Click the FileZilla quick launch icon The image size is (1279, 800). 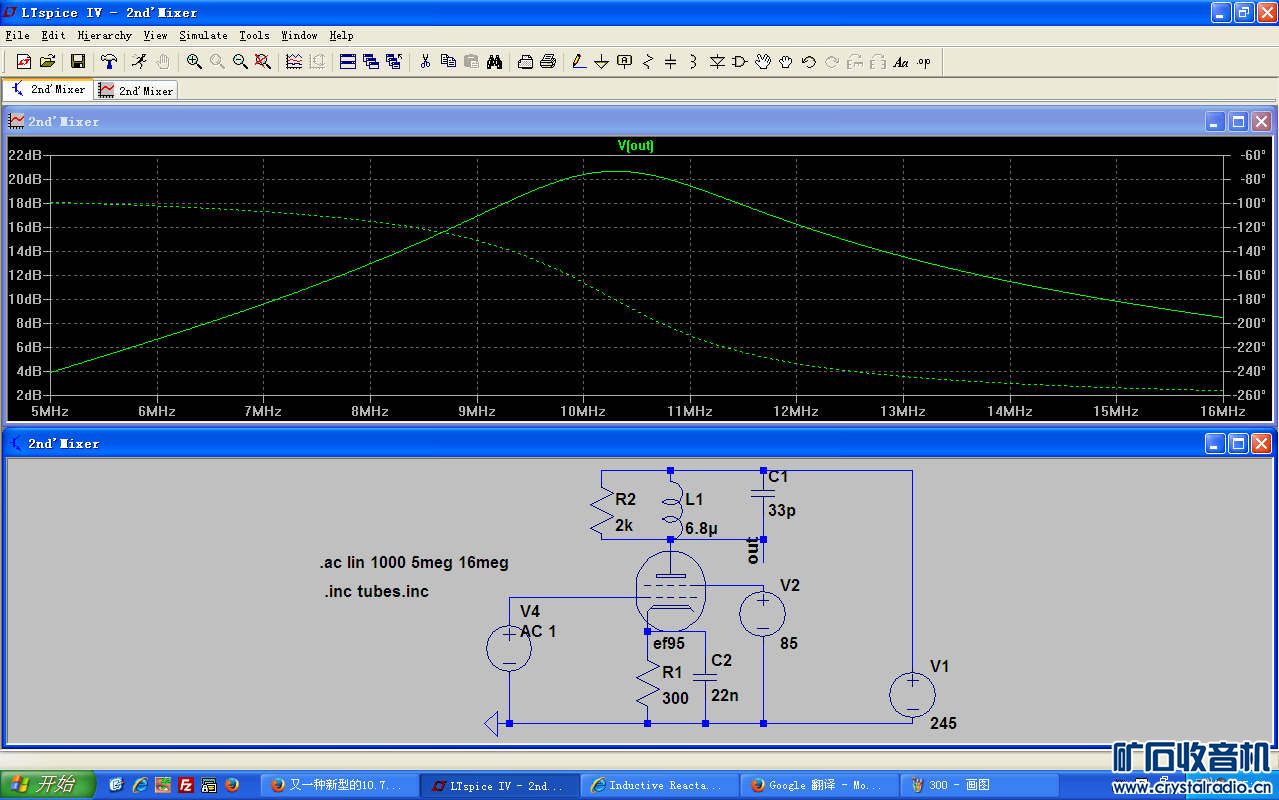185,785
